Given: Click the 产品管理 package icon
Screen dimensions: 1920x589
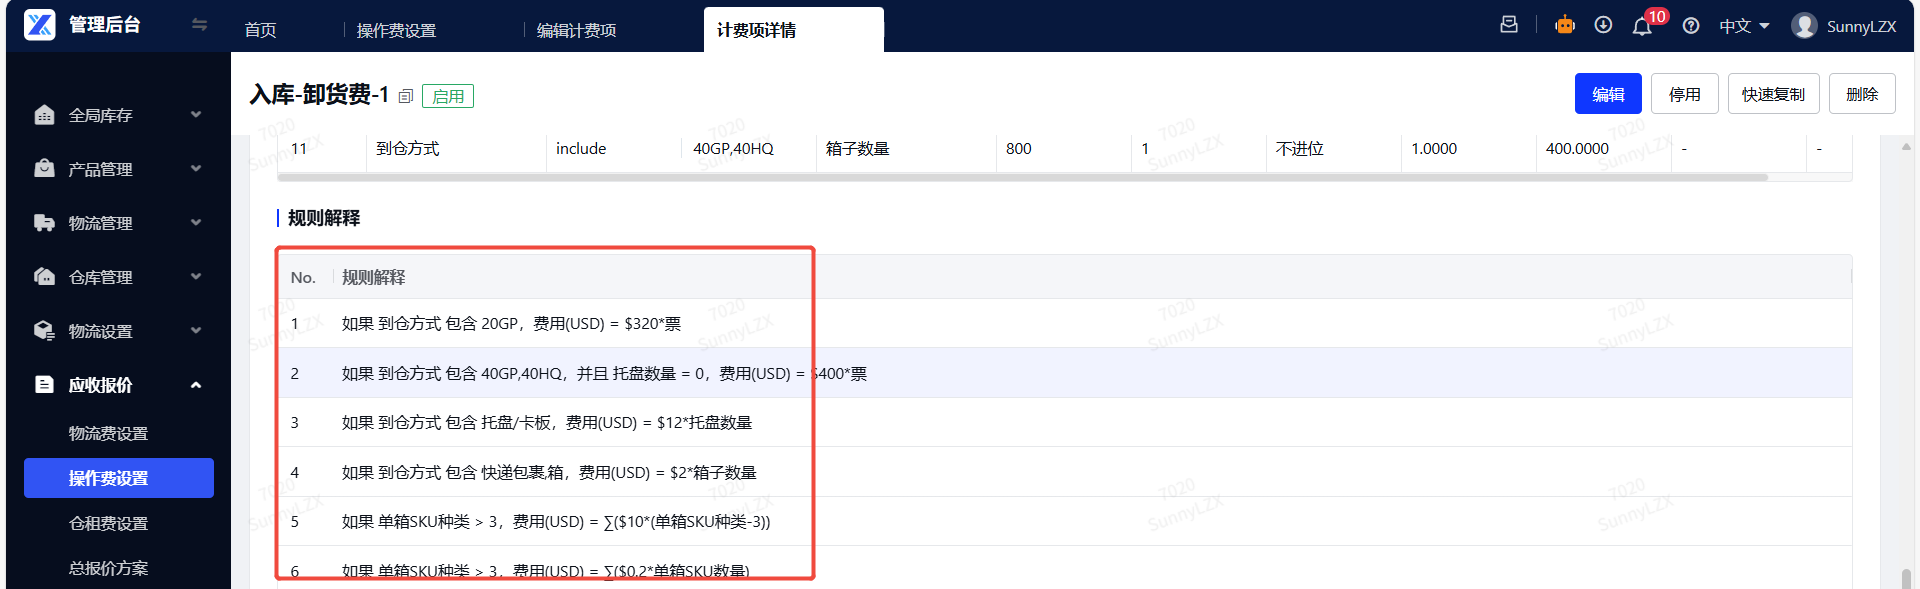Looking at the screenshot, I should 44,169.
